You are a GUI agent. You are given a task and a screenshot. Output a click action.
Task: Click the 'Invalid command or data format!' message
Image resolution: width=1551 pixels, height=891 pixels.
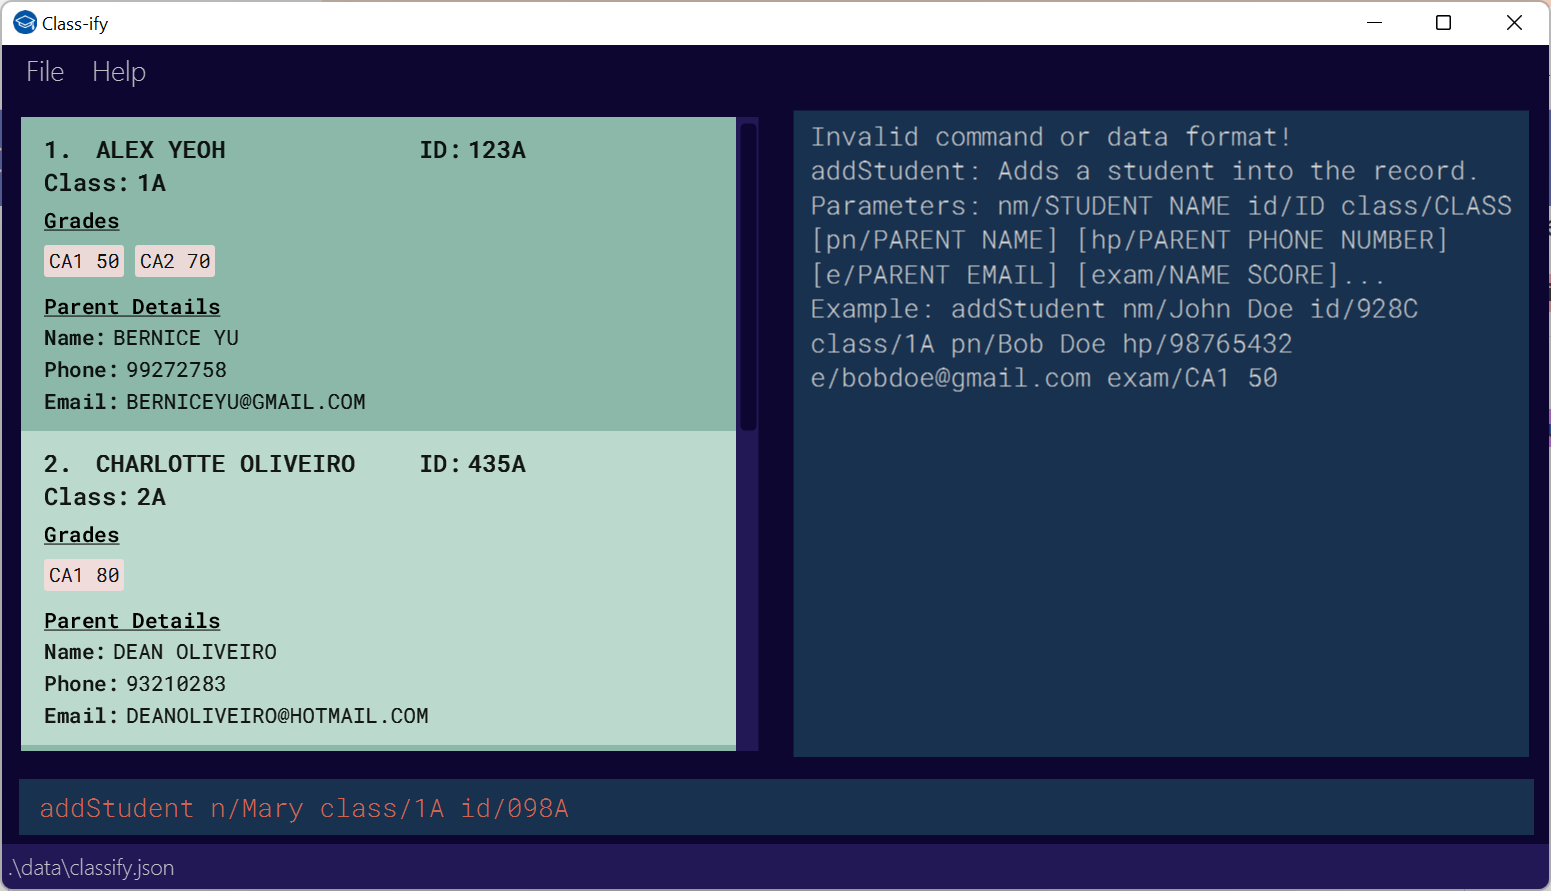click(1051, 137)
